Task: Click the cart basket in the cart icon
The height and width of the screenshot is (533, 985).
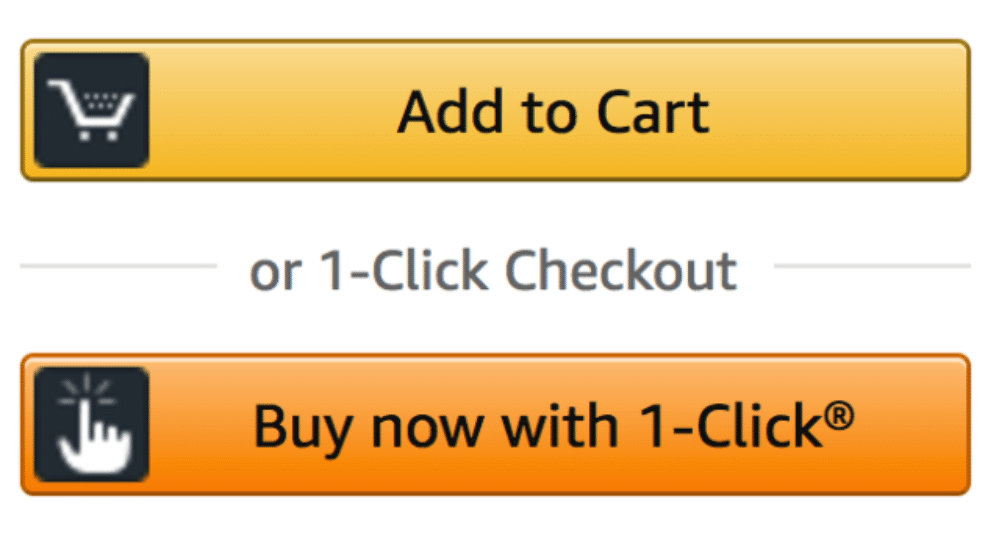Action: 101,106
